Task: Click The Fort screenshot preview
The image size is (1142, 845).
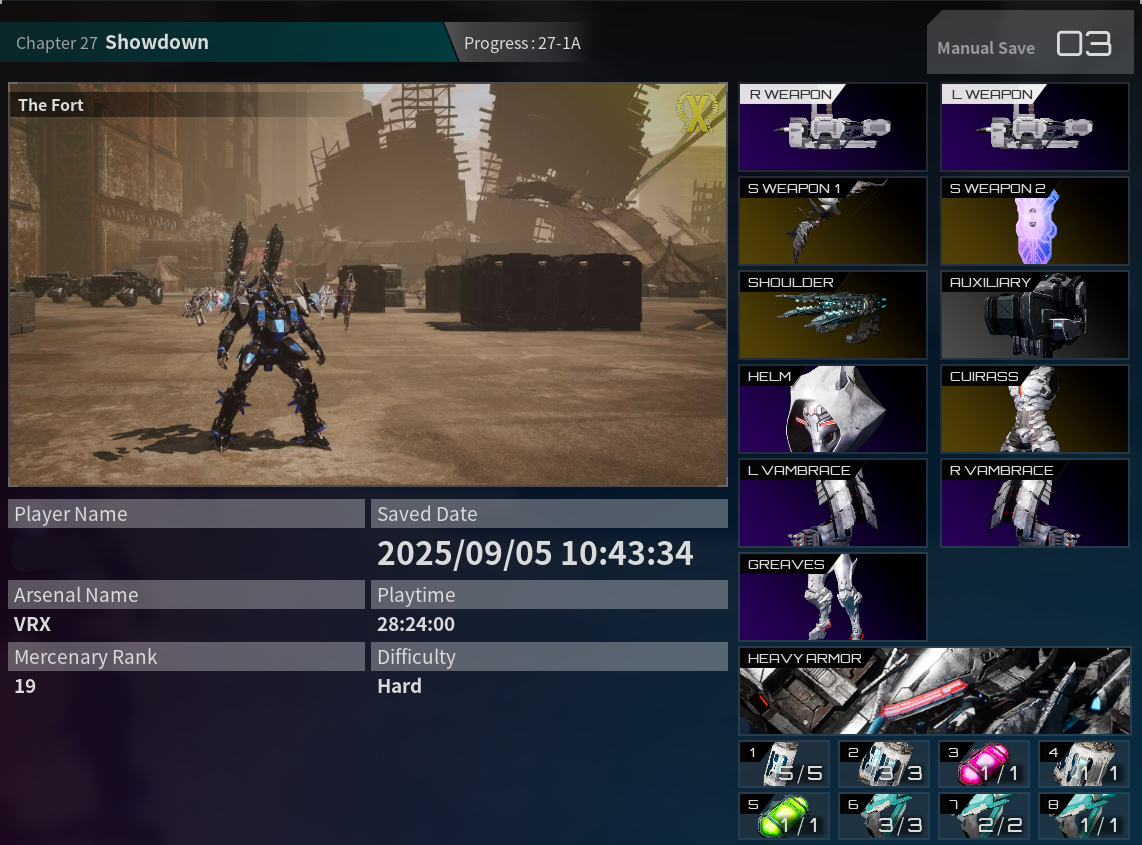Action: coord(368,284)
